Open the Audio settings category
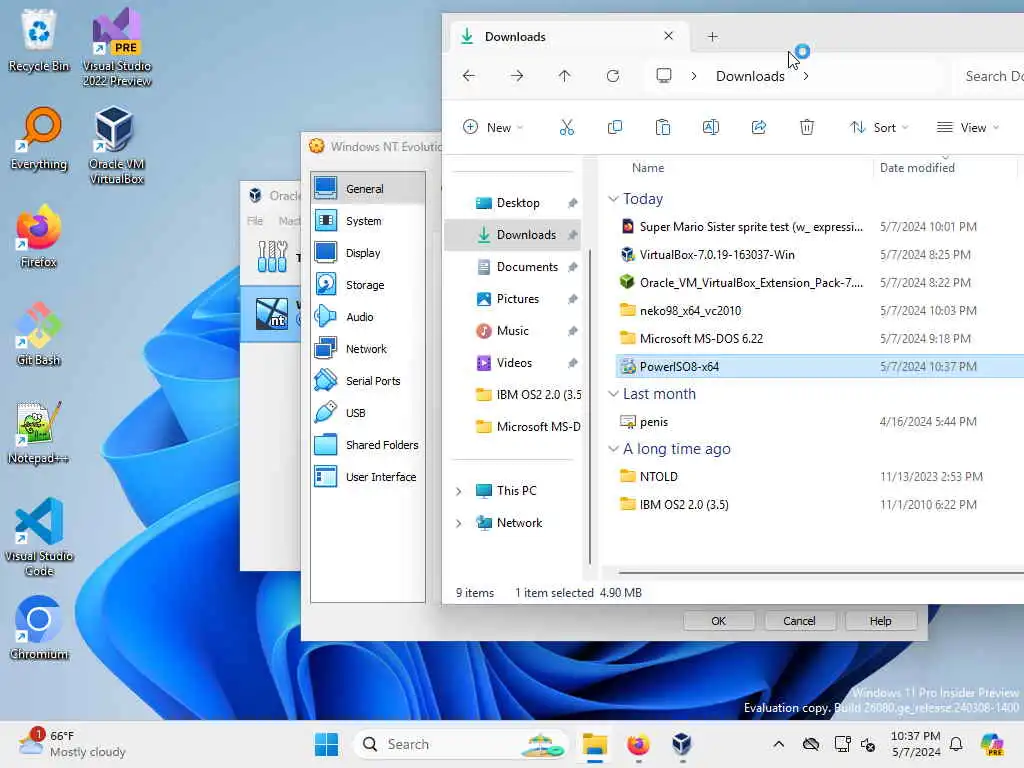1024x768 pixels. [x=368, y=317]
